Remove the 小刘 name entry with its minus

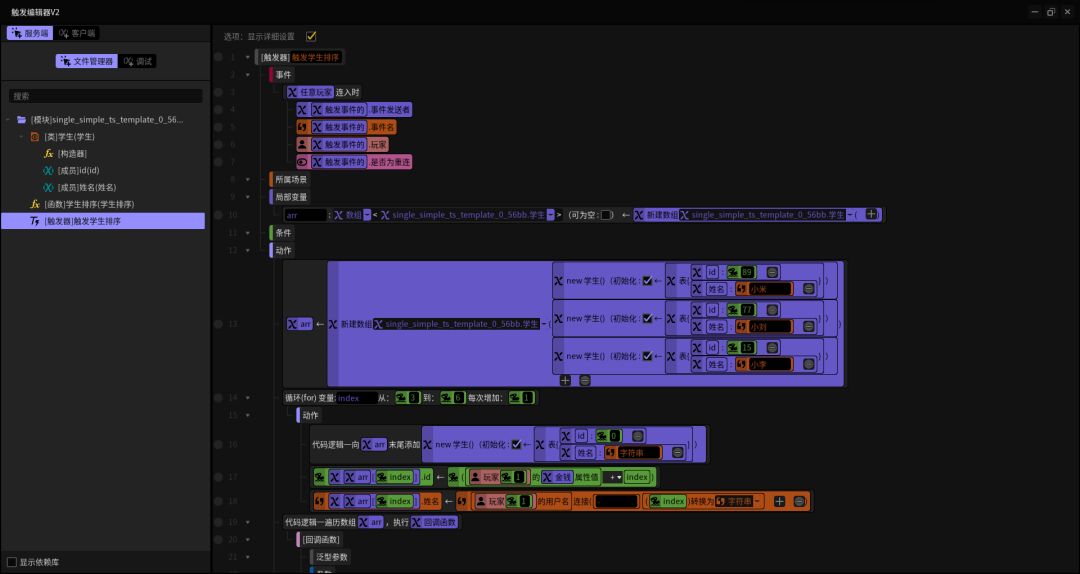click(x=809, y=327)
